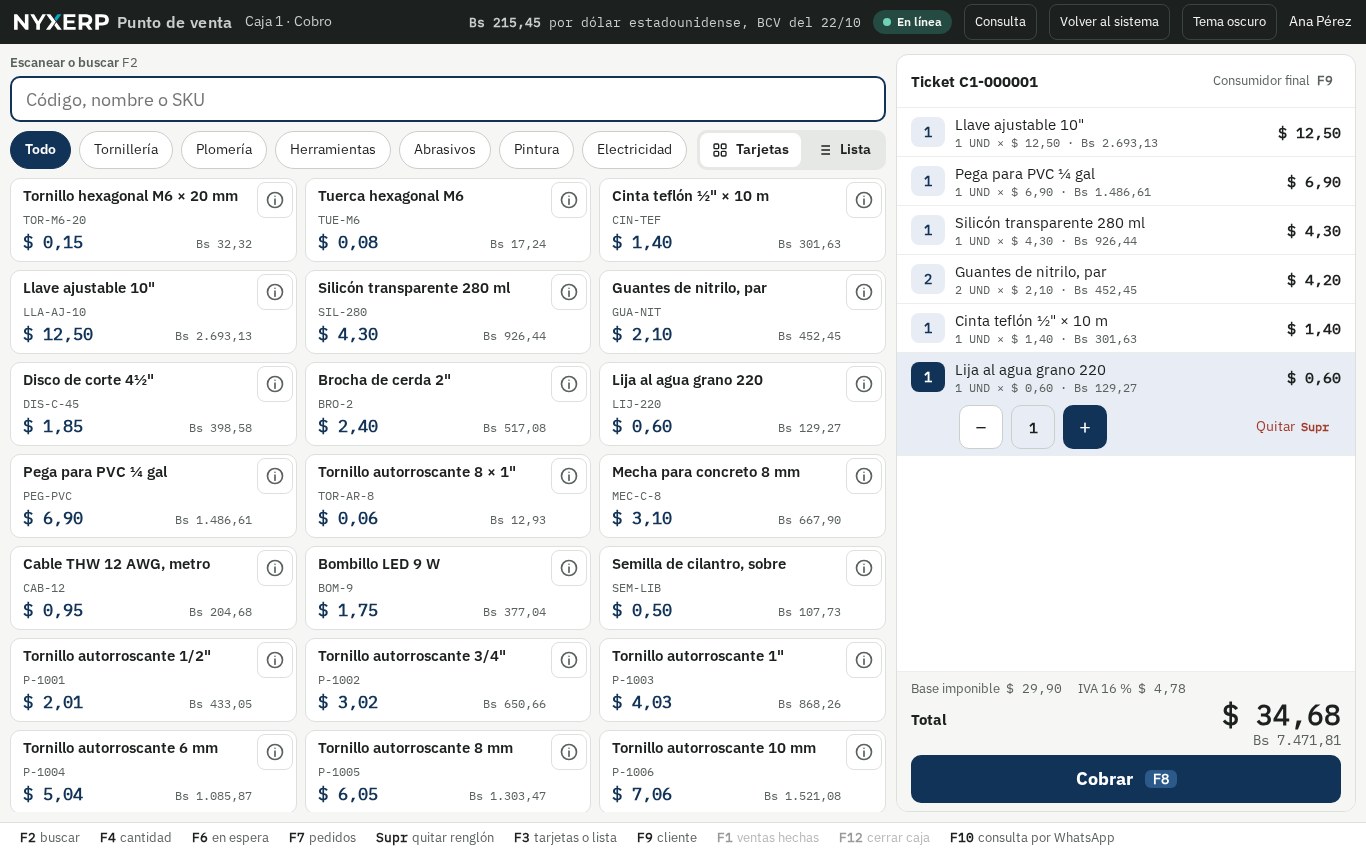This screenshot has width=1366, height=854.
Task: Toggle Tema oscuro
Action: pos(1229,22)
